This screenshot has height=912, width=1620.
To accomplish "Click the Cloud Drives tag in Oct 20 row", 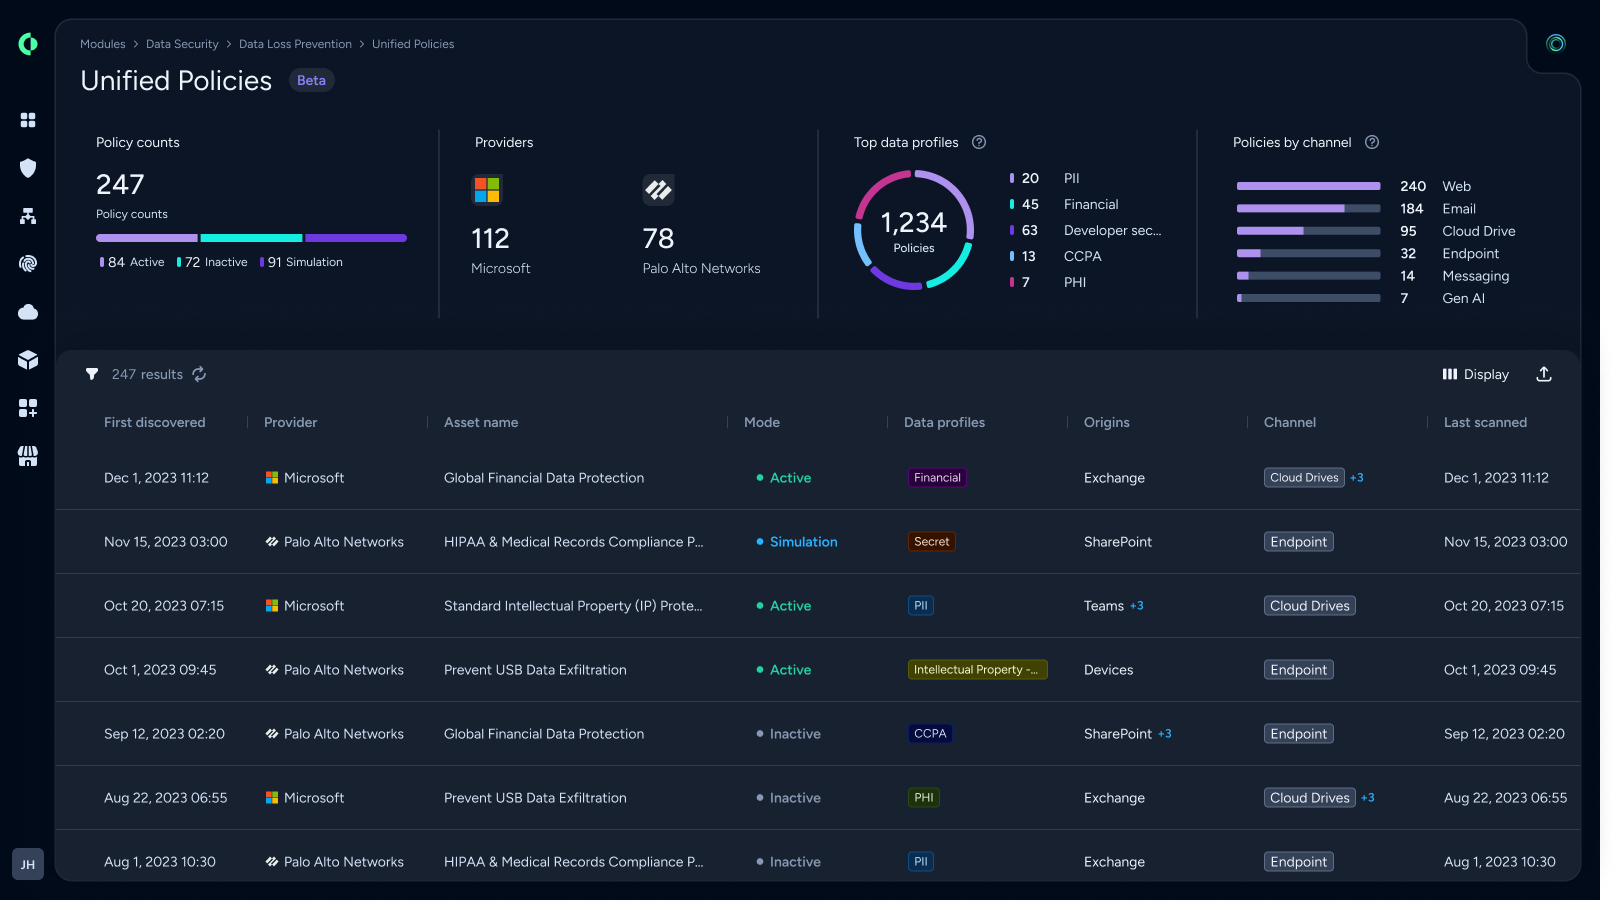I will 1326,613.
